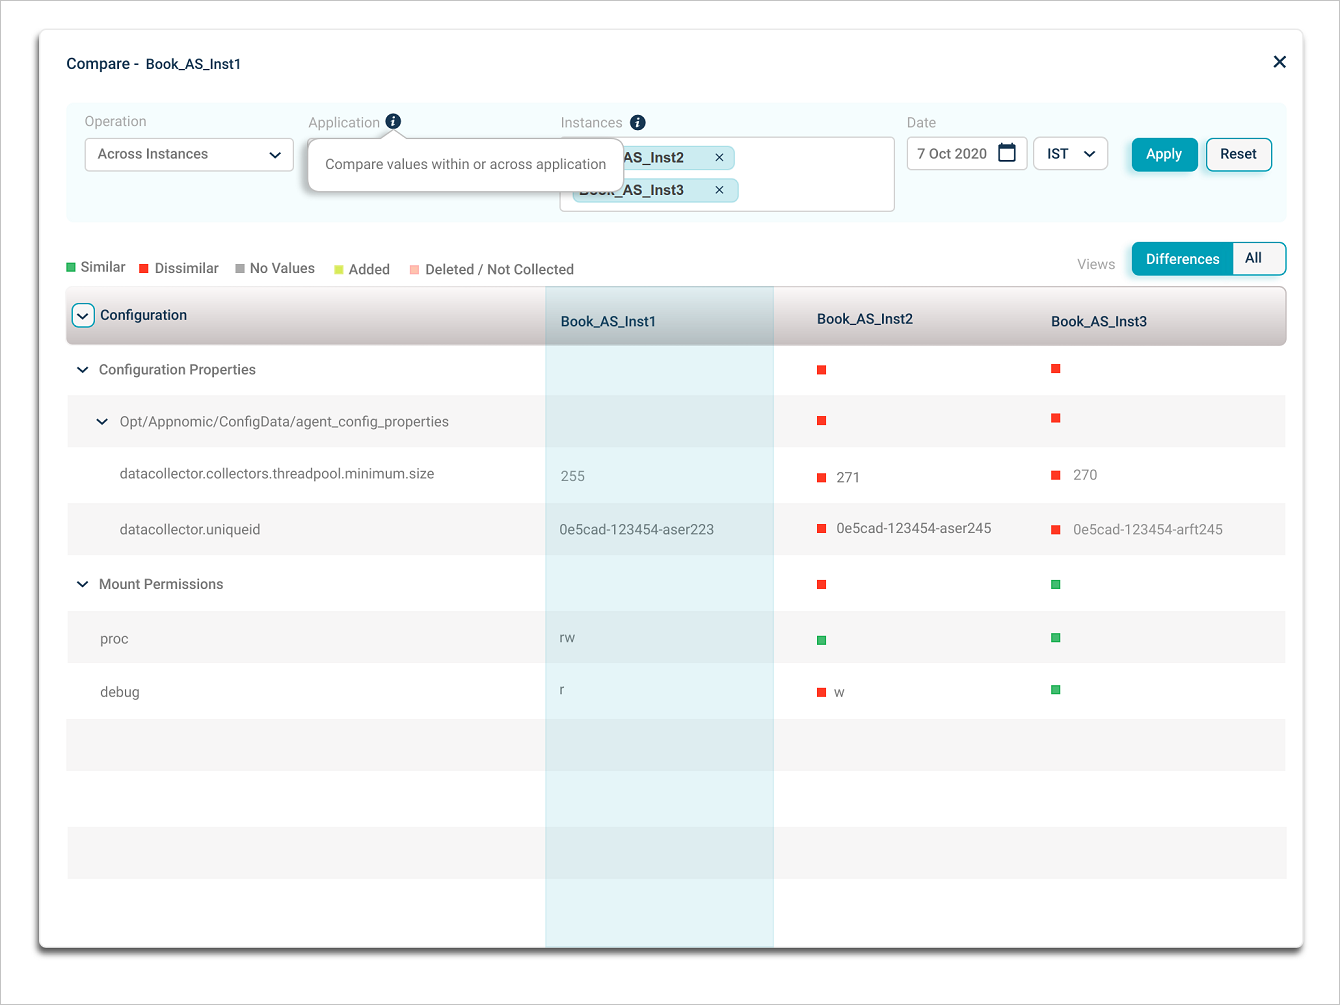Open the calendar date picker icon
Viewport: 1340px width, 1005px height.
1007,153
